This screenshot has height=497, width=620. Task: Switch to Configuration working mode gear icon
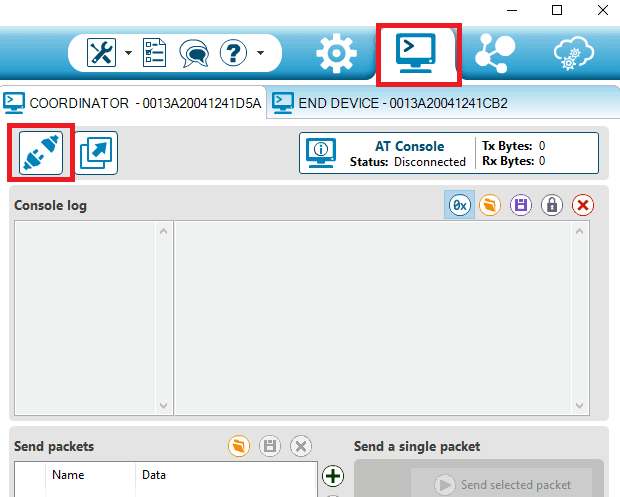336,52
